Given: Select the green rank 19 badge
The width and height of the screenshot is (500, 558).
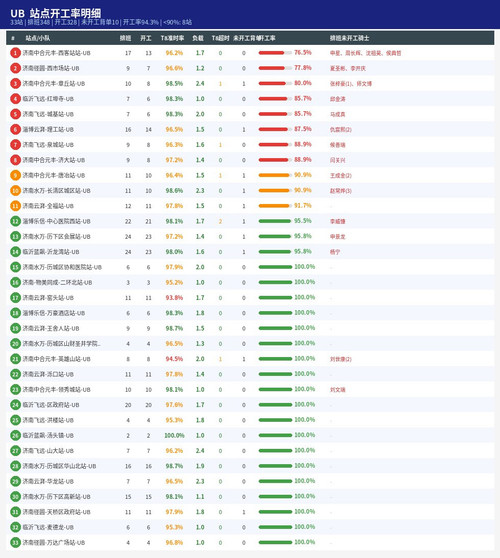Looking at the screenshot, I should tap(15, 328).
